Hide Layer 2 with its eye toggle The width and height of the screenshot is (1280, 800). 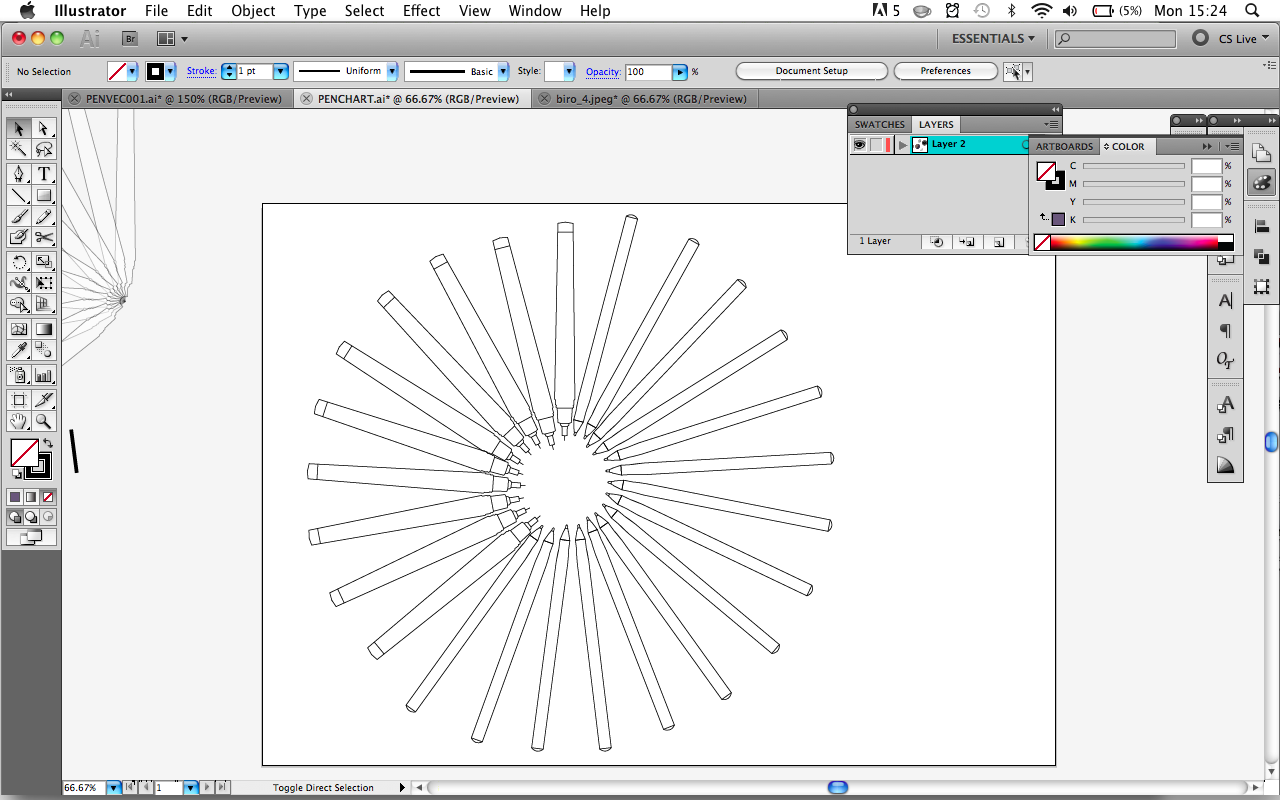859,144
